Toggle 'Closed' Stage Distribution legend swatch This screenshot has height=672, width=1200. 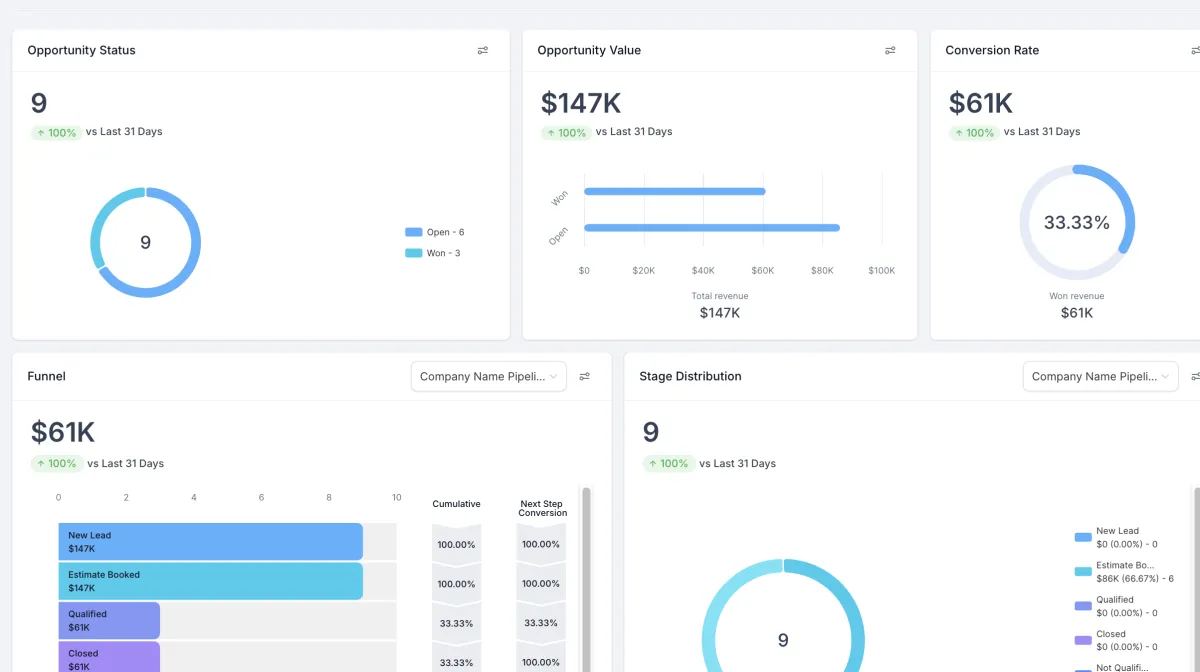tap(1083, 640)
